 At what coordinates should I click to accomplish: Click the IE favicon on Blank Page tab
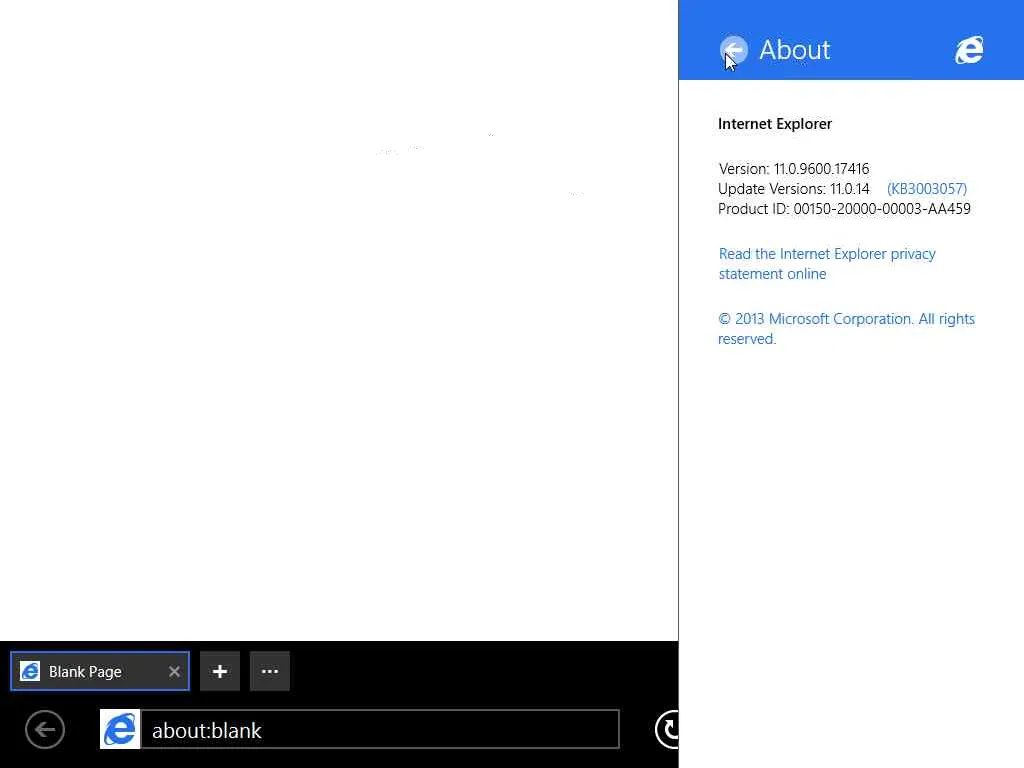pos(30,671)
